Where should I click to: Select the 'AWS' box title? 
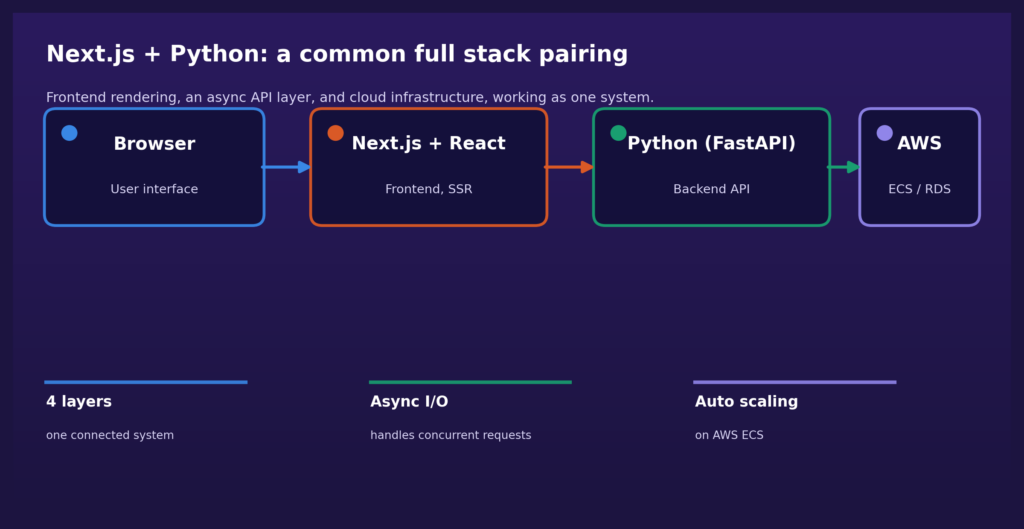pyautogui.click(x=920, y=144)
